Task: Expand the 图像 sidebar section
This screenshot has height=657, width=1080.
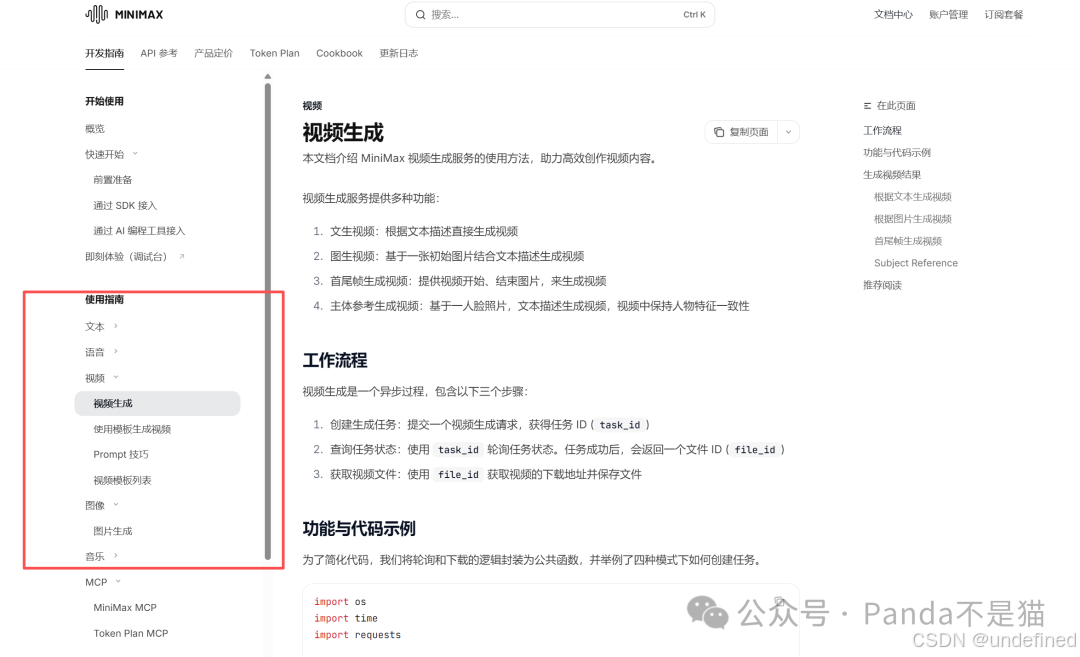Action: [115, 505]
